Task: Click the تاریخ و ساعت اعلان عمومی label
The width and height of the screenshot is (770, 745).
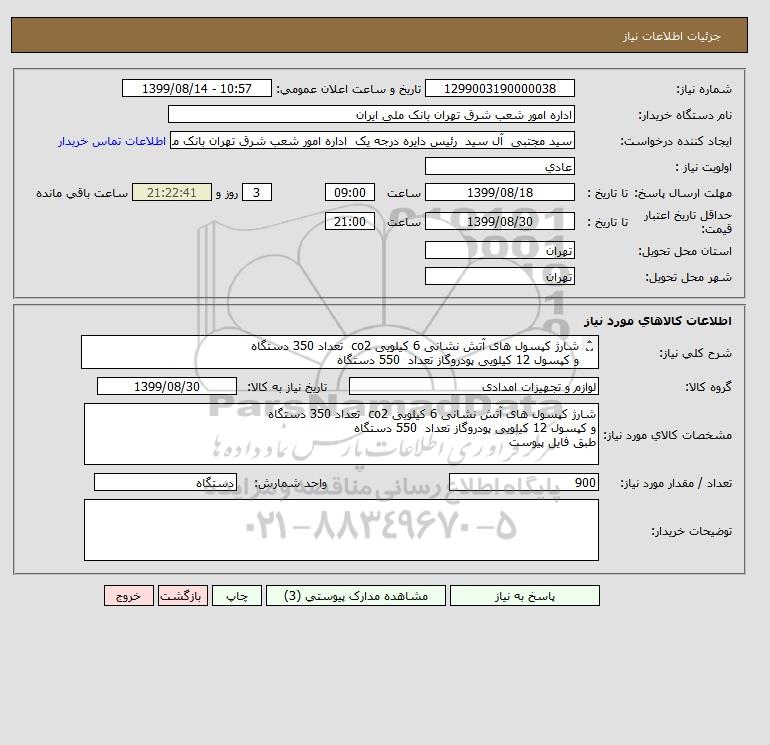Action: [x=349, y=89]
